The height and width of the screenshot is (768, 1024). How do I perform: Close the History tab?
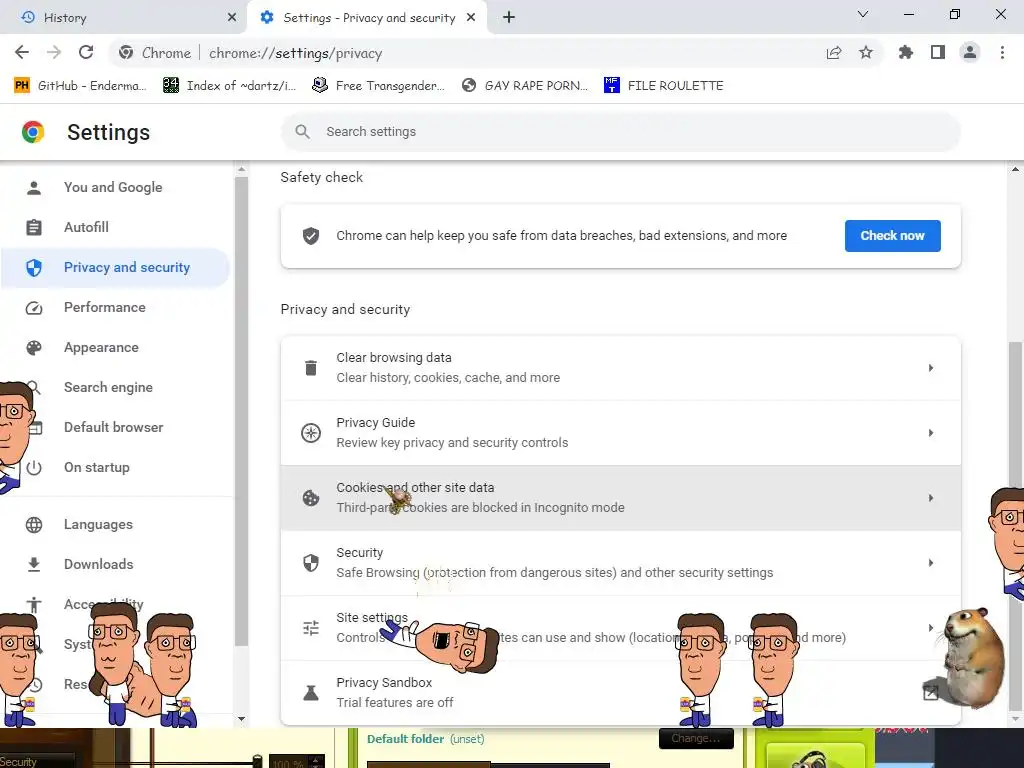[x=232, y=18]
